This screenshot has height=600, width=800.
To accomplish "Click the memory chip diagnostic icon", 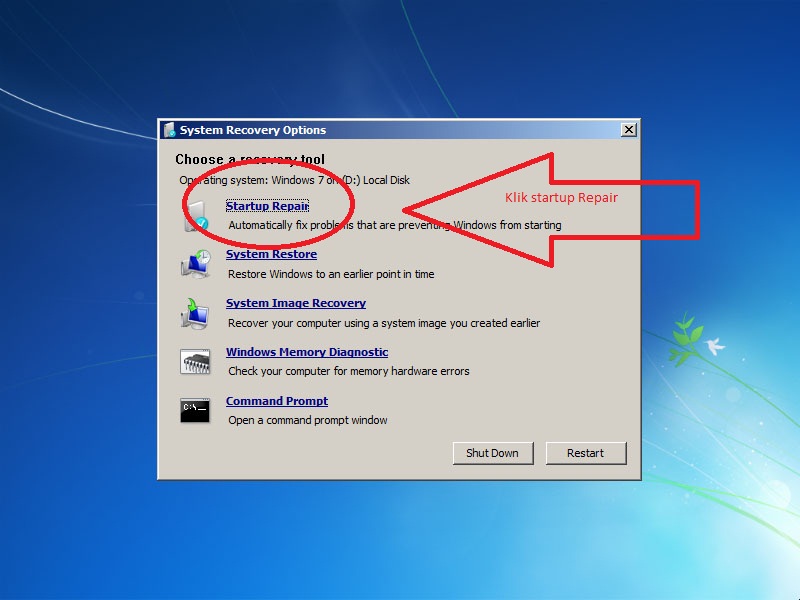I will click(195, 362).
